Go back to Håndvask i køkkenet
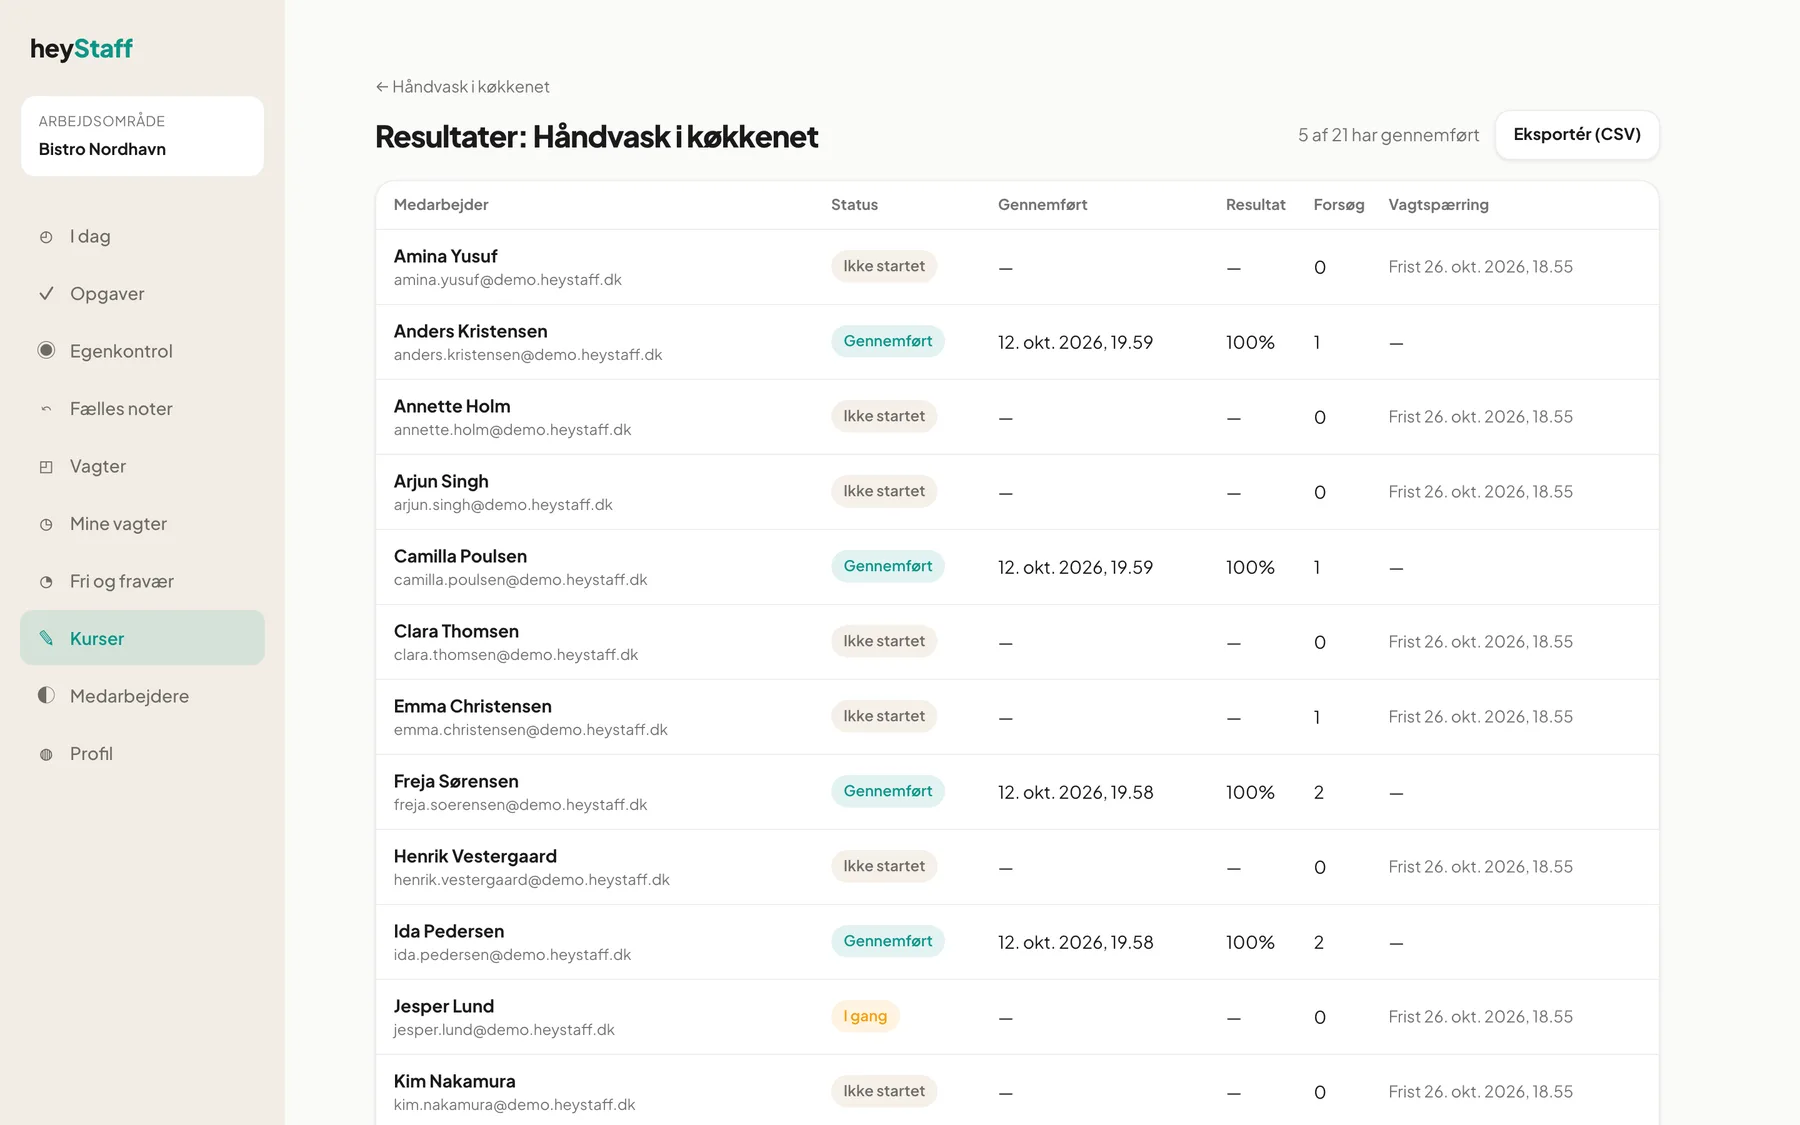The width and height of the screenshot is (1800, 1125). [463, 87]
